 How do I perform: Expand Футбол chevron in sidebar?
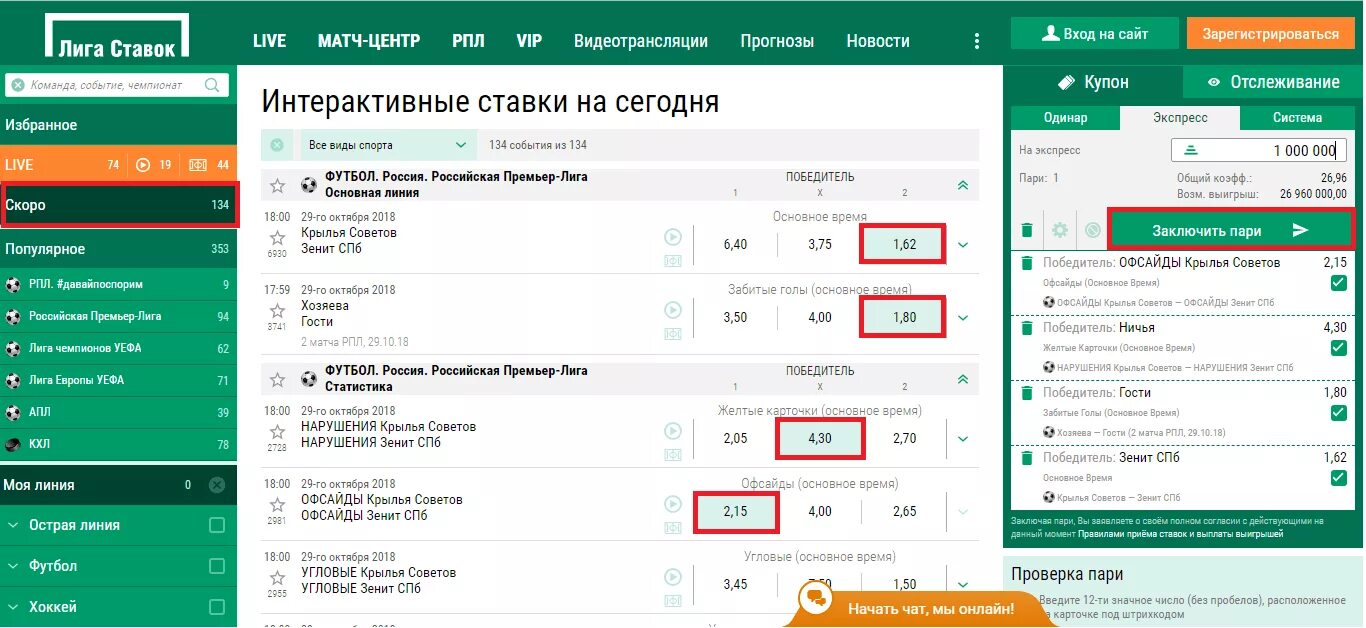click(13, 566)
